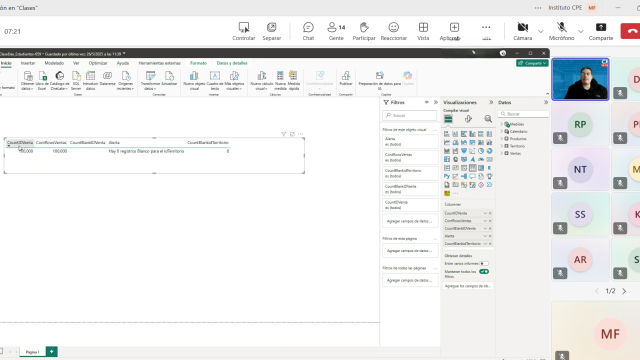Collapse the Visualizaciones pane with its chevrons
The height and width of the screenshot is (360, 640).
[491, 102]
